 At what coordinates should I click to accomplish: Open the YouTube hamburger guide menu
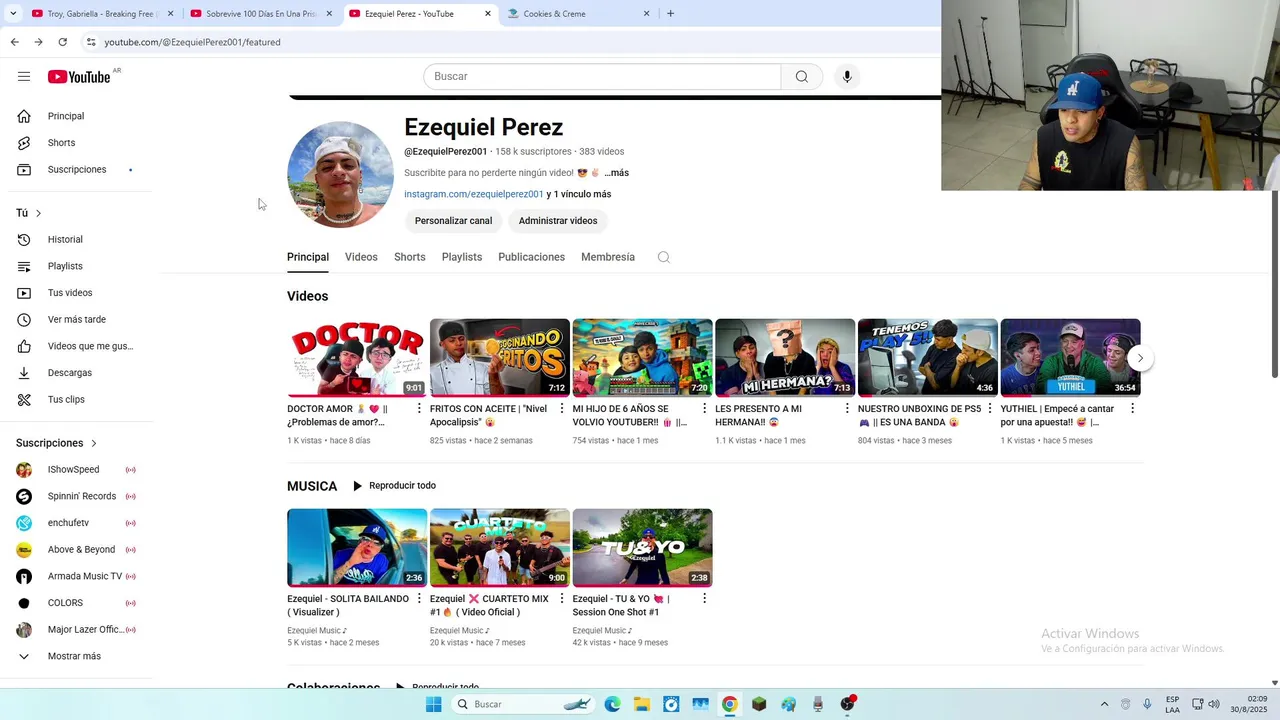24,77
